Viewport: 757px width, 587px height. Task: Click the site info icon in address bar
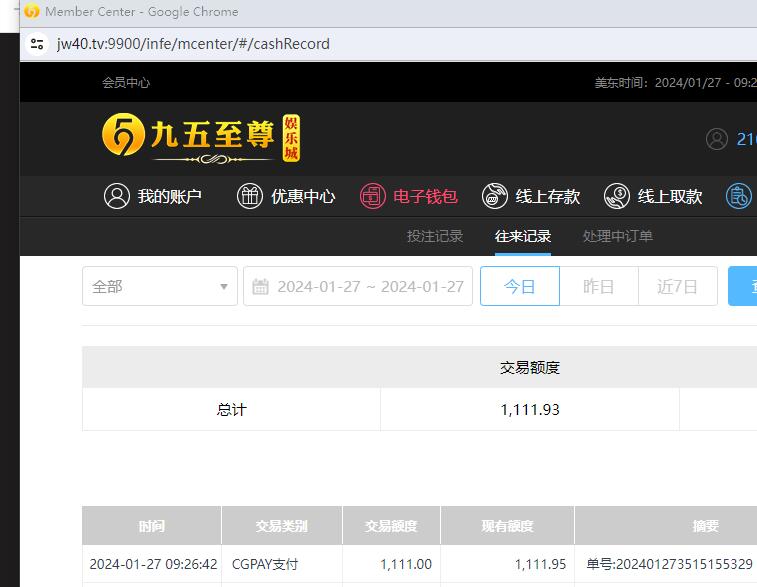[37, 44]
